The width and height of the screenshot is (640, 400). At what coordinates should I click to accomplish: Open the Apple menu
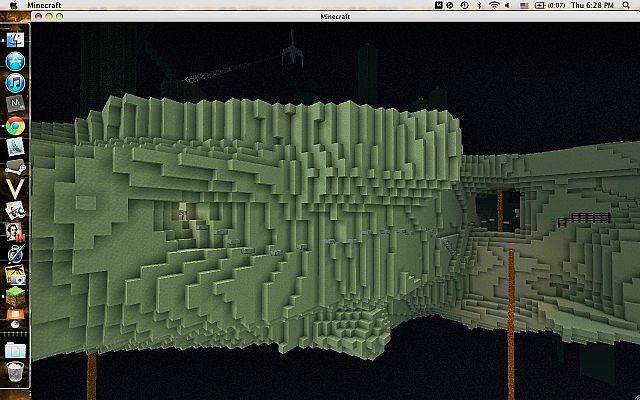click(10, 6)
